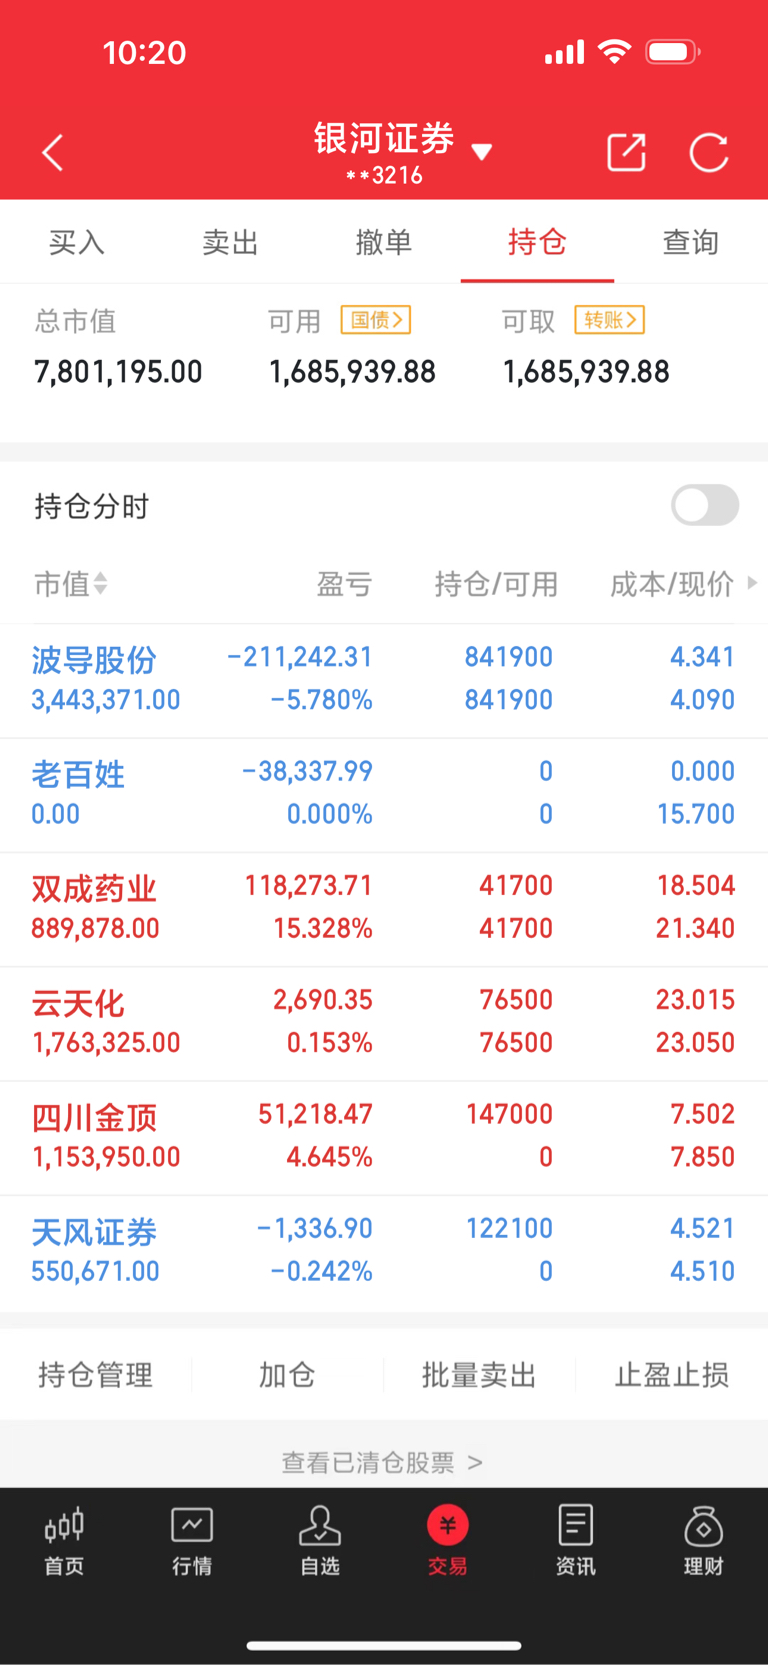Expand the 银河证券 account dropdown arrow

[x=482, y=152]
